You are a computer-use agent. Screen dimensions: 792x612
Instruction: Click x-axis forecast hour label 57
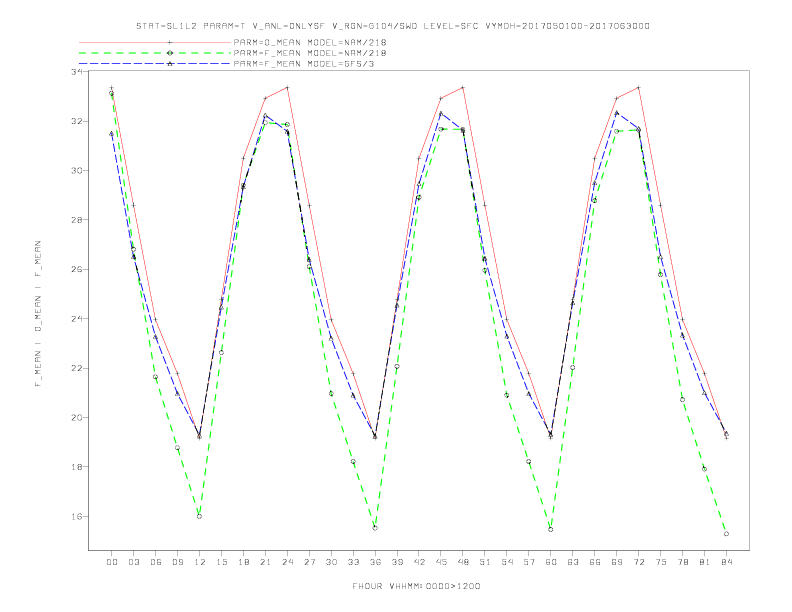(529, 562)
